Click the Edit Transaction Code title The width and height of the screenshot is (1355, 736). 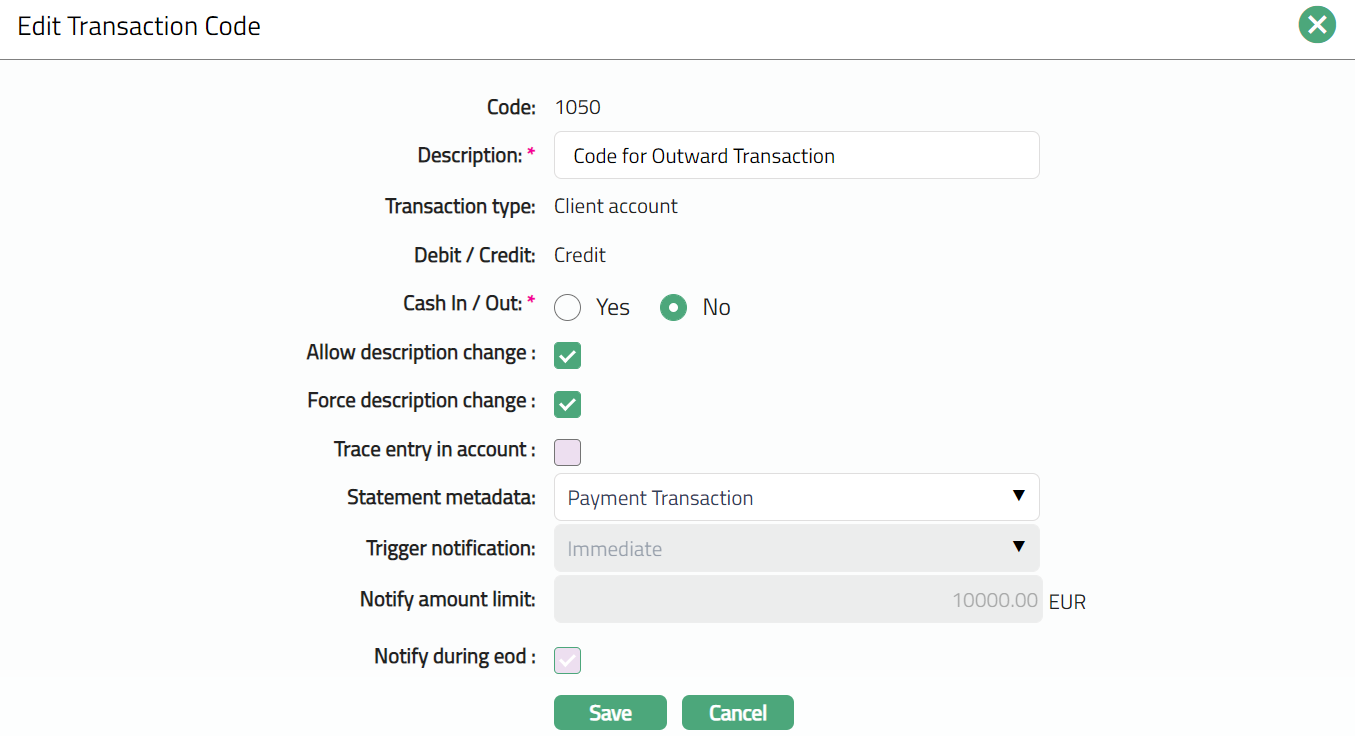[x=139, y=26]
